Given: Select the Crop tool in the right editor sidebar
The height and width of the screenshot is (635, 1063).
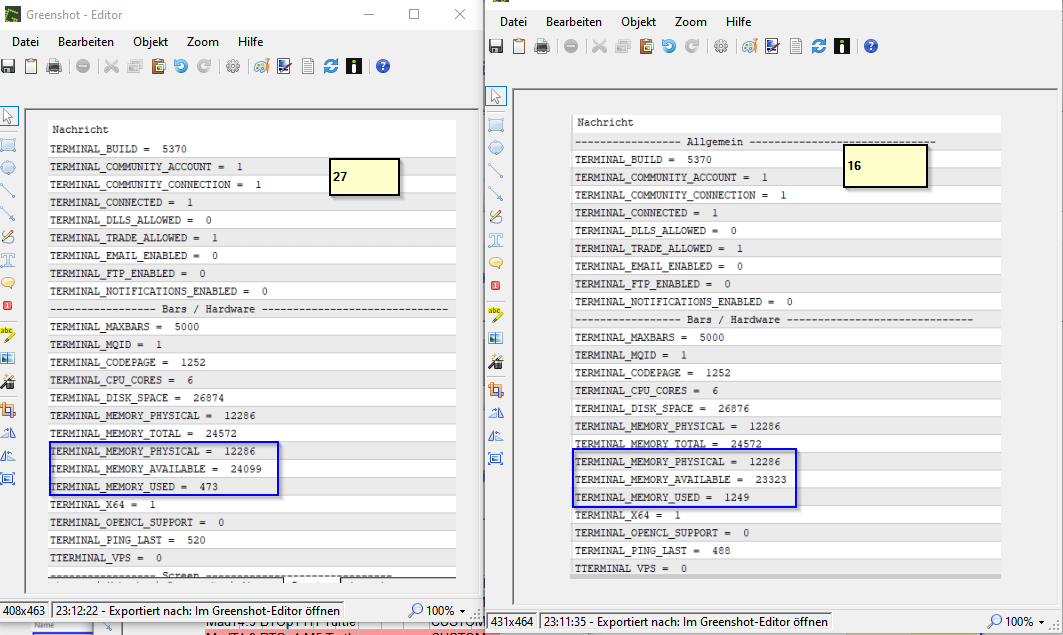Looking at the screenshot, I should (x=496, y=390).
